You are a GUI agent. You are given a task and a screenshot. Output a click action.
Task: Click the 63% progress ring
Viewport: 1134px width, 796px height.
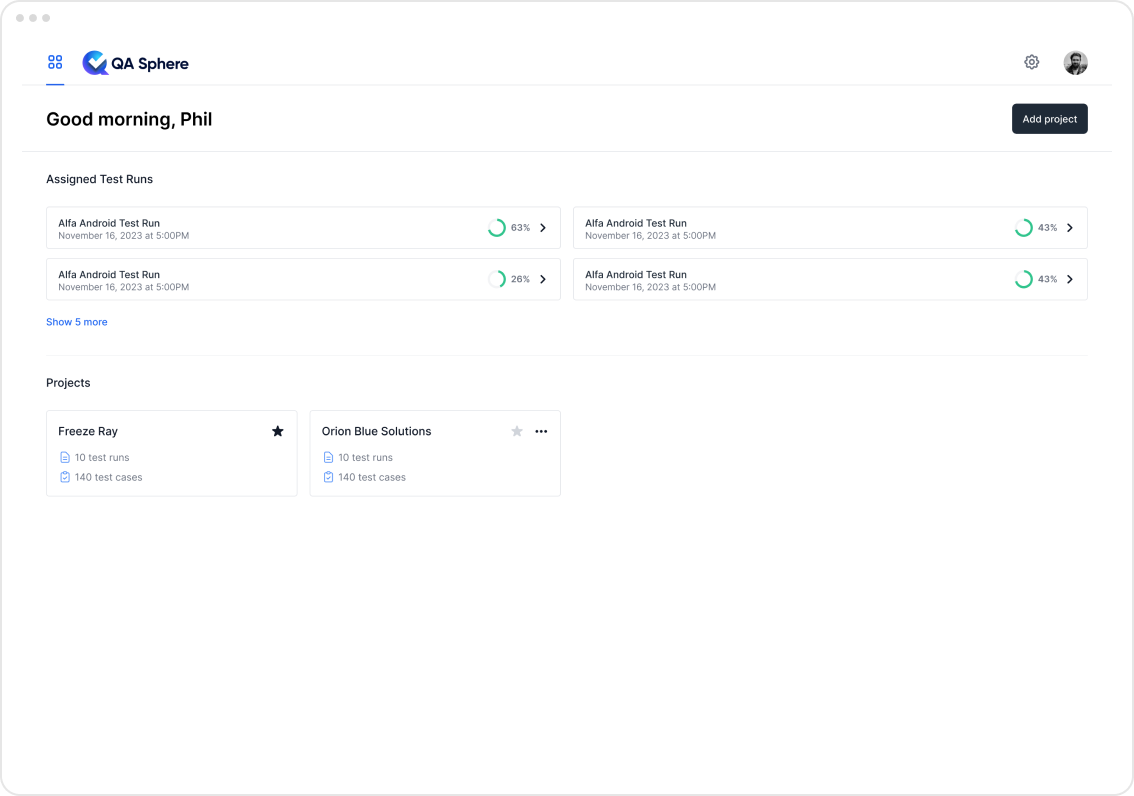pyautogui.click(x=496, y=228)
